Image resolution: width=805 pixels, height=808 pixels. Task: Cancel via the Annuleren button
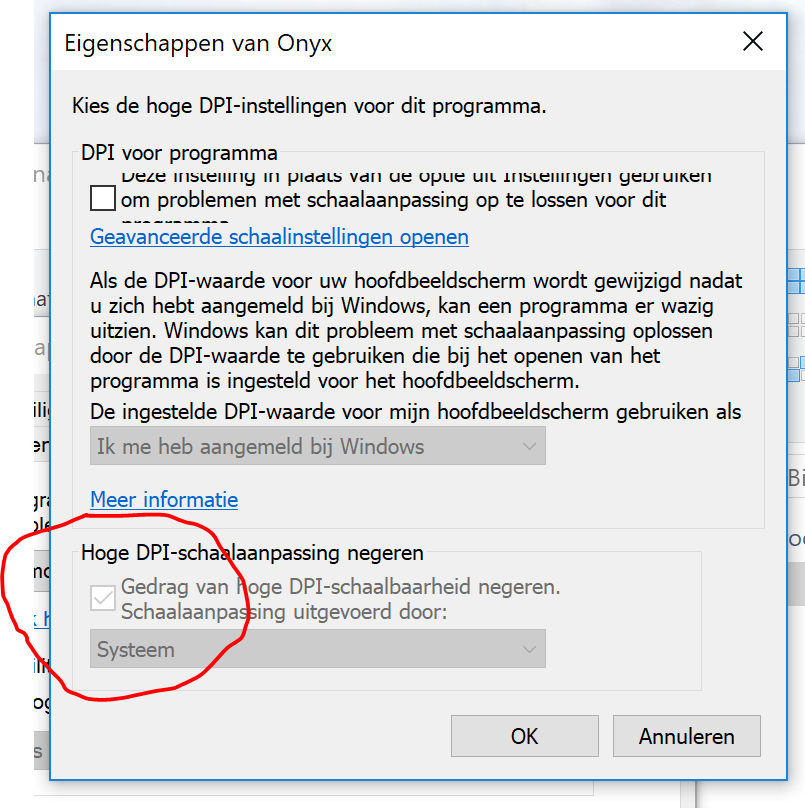click(686, 736)
